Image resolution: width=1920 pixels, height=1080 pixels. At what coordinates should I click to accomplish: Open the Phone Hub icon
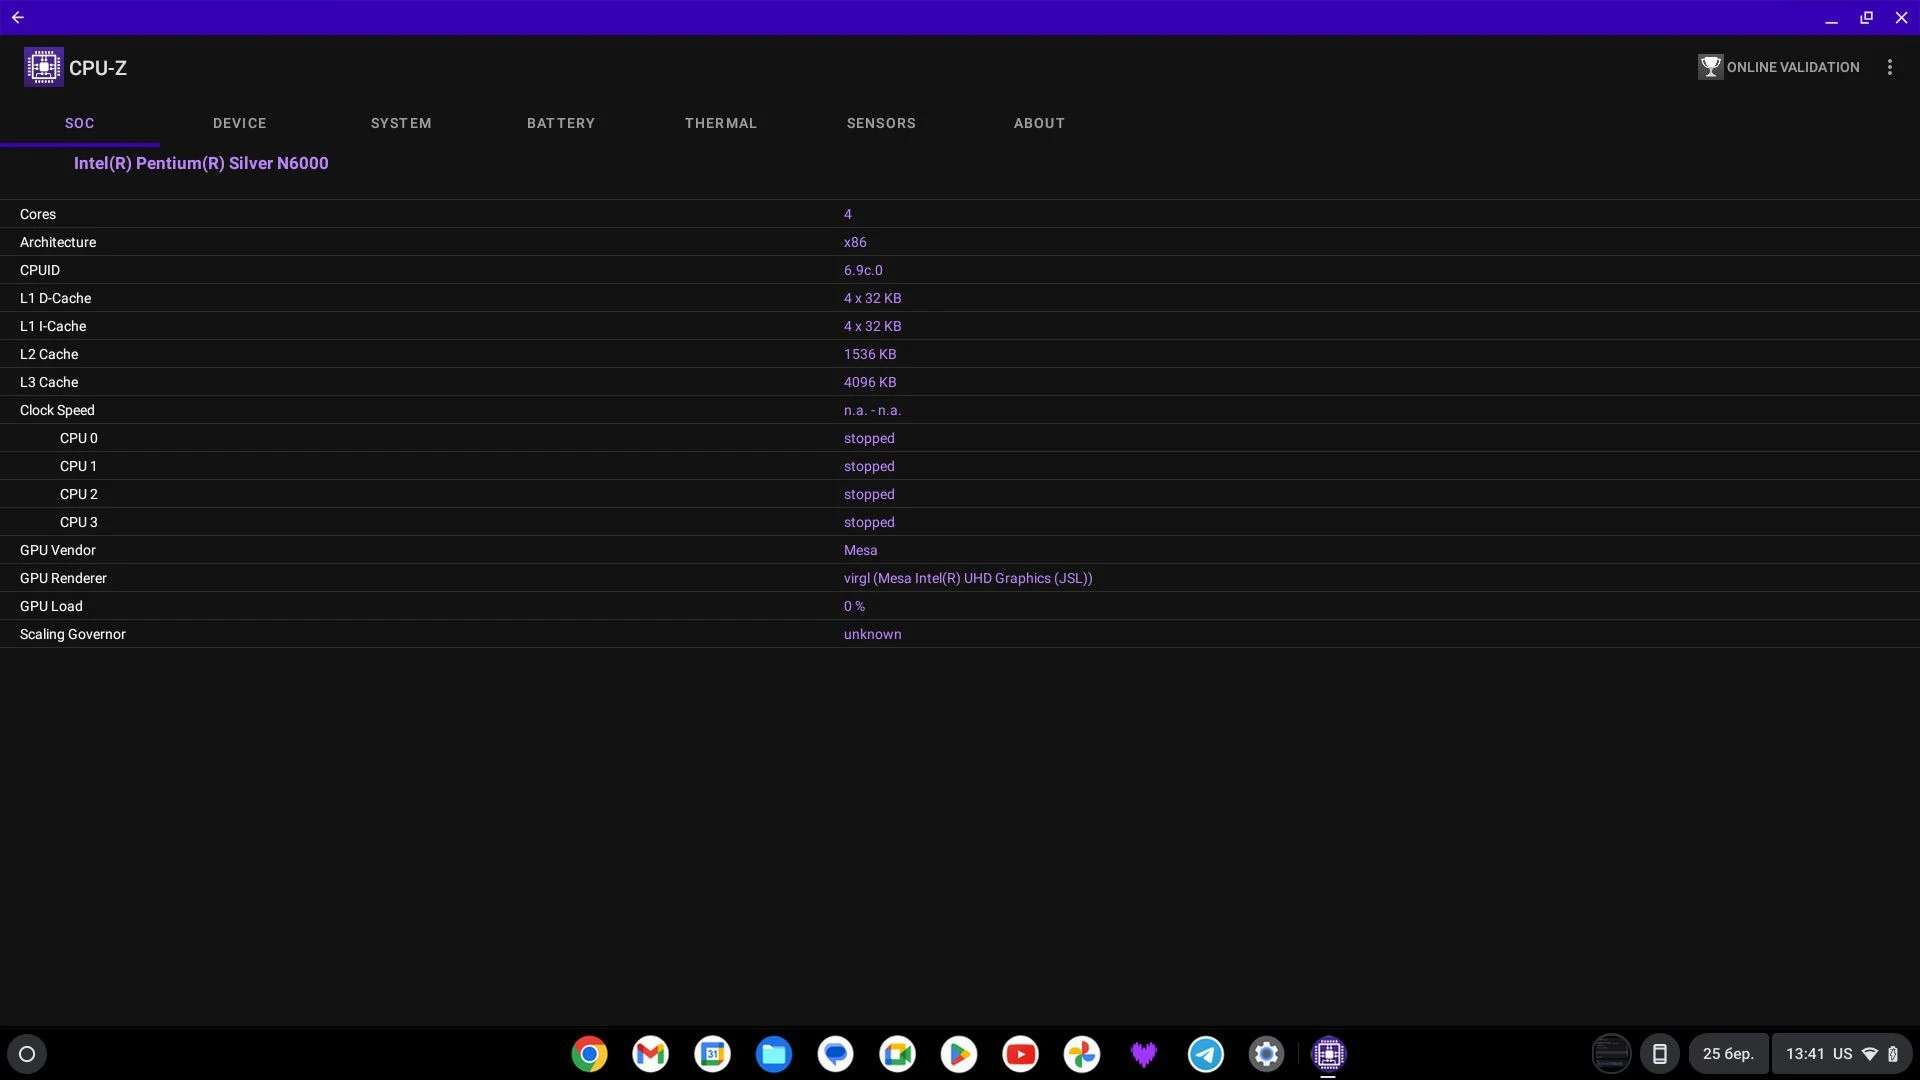click(1659, 1054)
